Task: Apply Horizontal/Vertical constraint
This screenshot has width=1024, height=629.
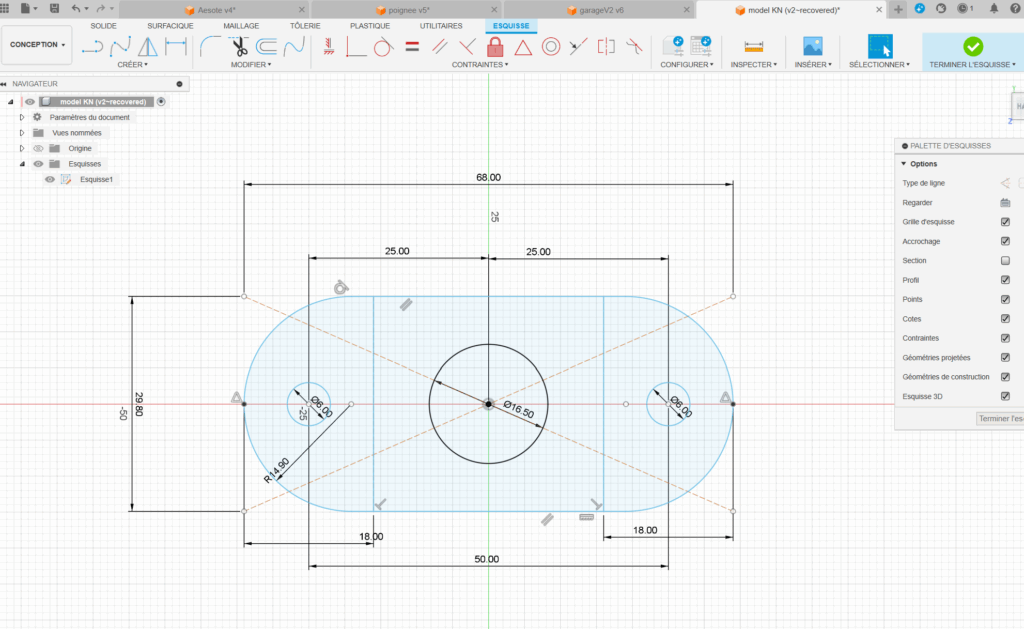Action: pyautogui.click(x=329, y=47)
